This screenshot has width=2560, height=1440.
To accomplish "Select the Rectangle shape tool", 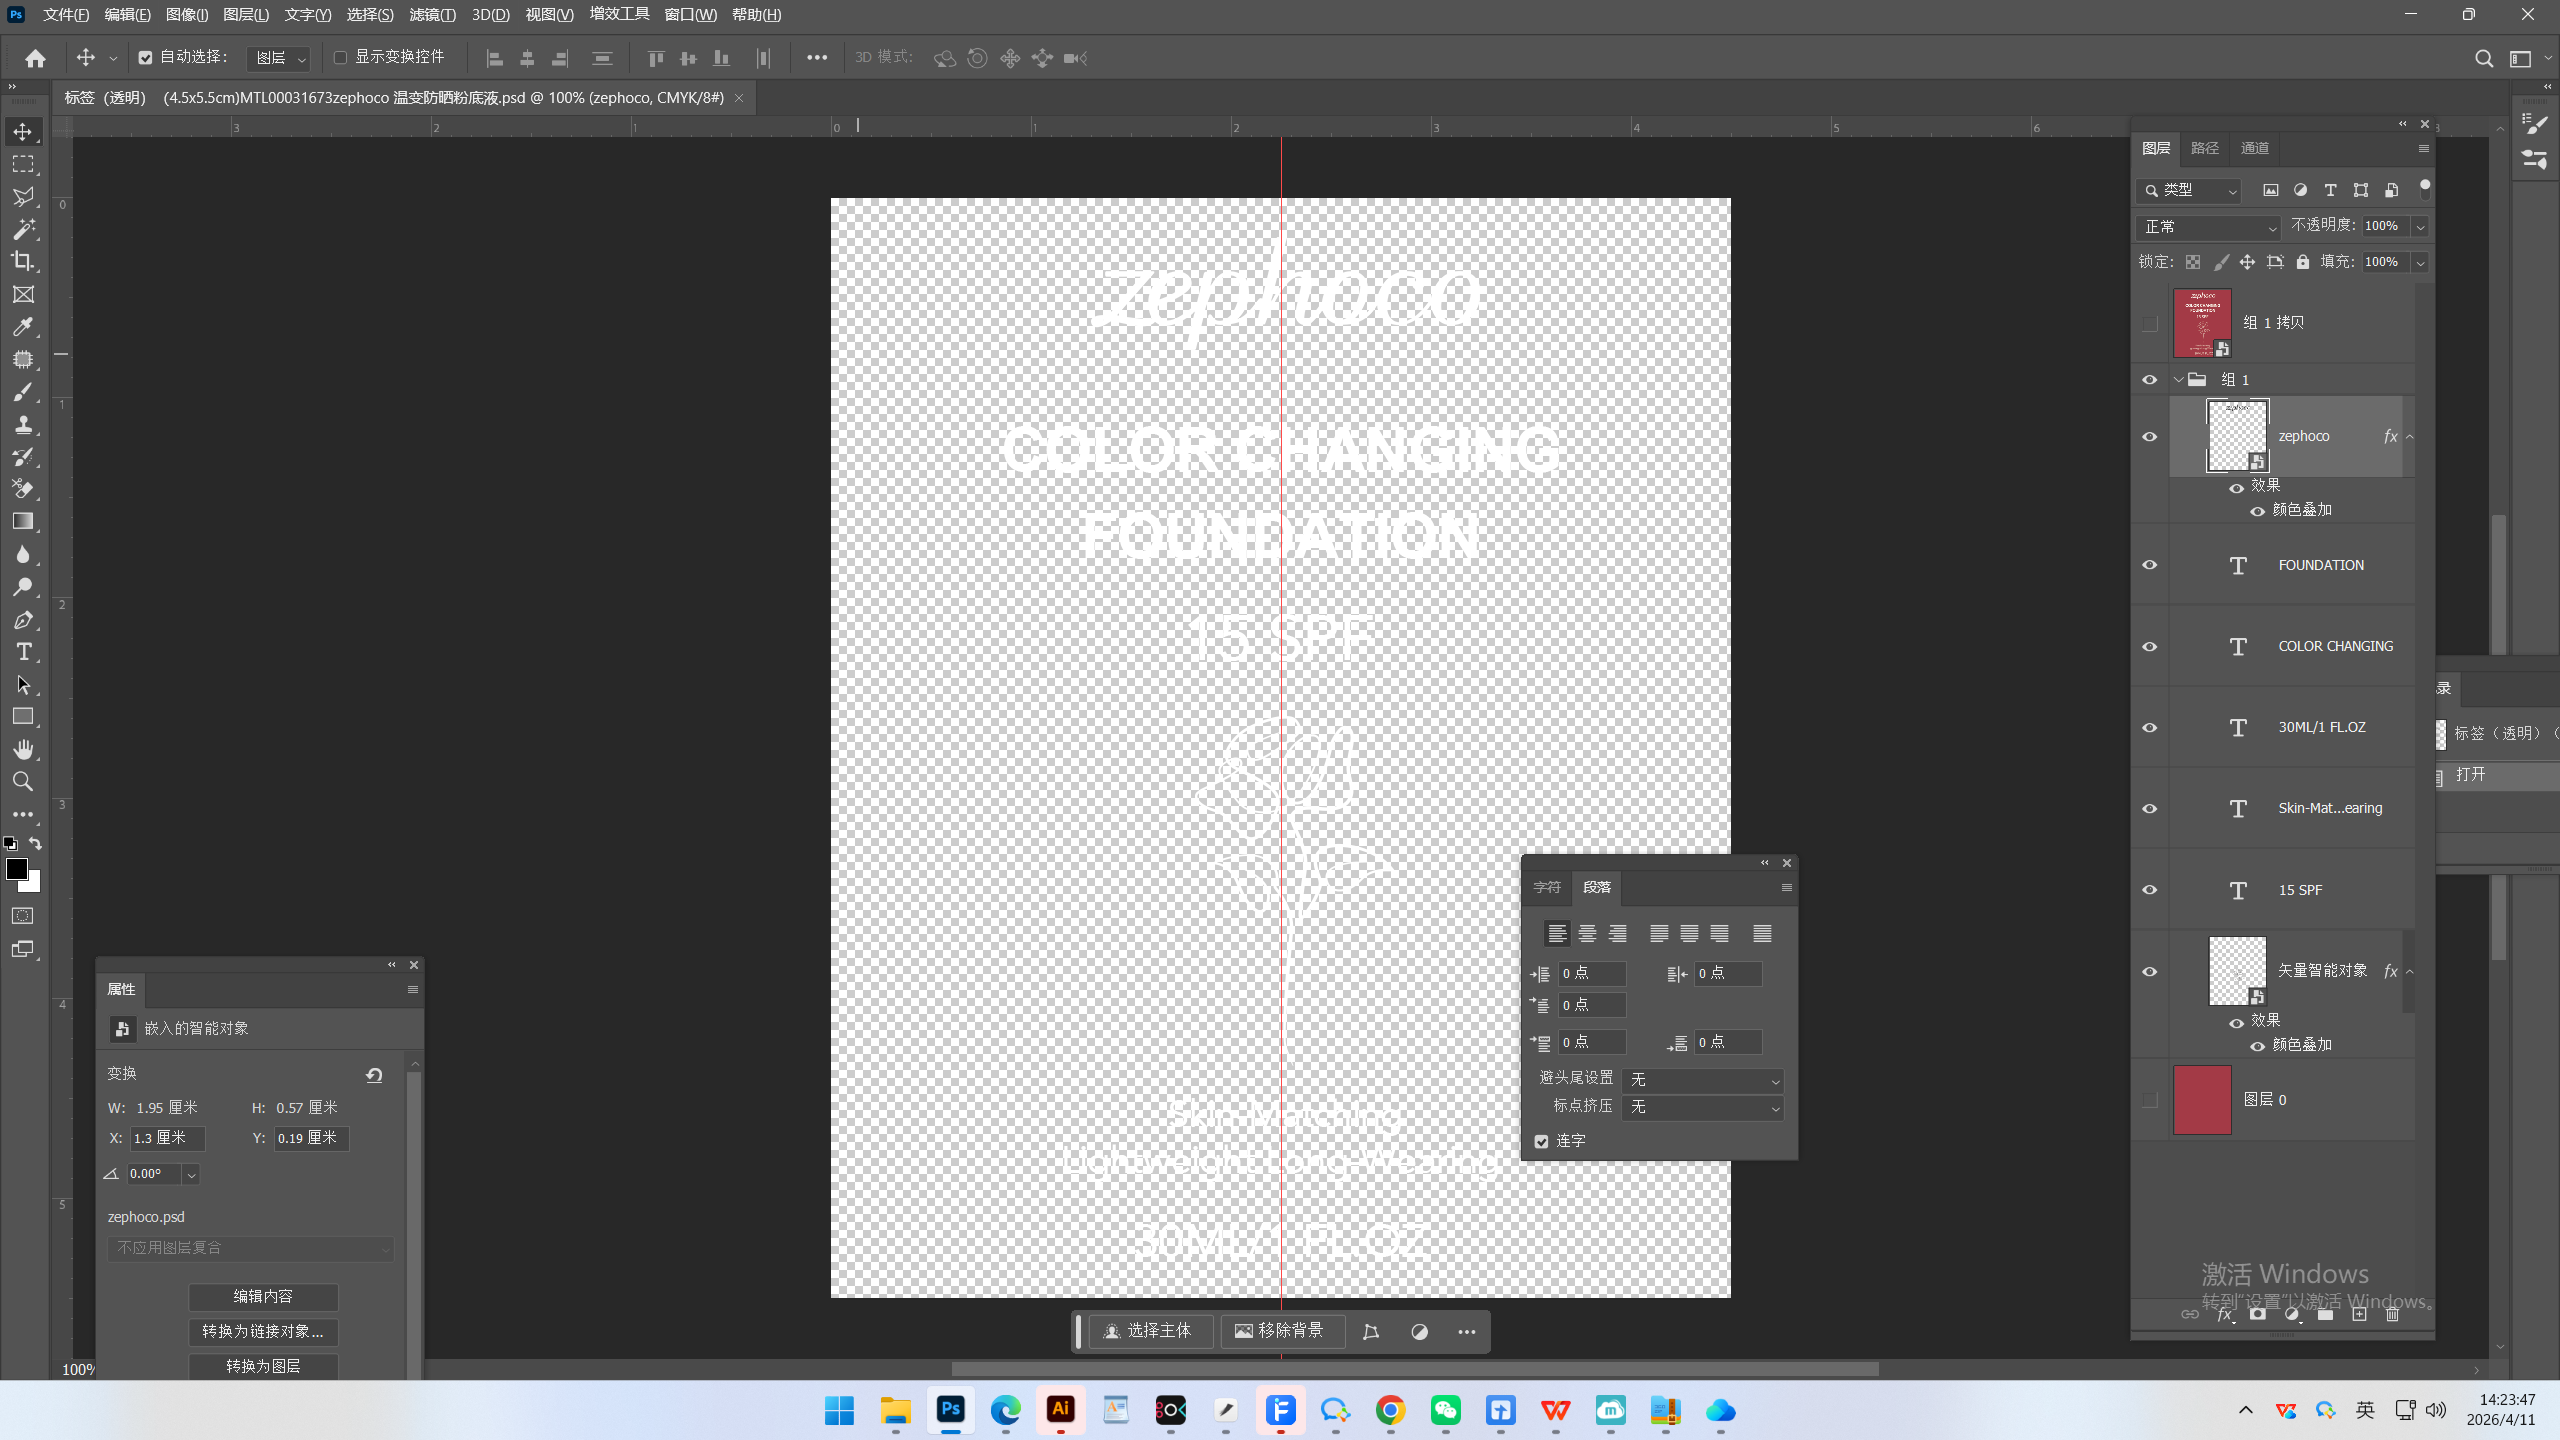I will click(23, 717).
